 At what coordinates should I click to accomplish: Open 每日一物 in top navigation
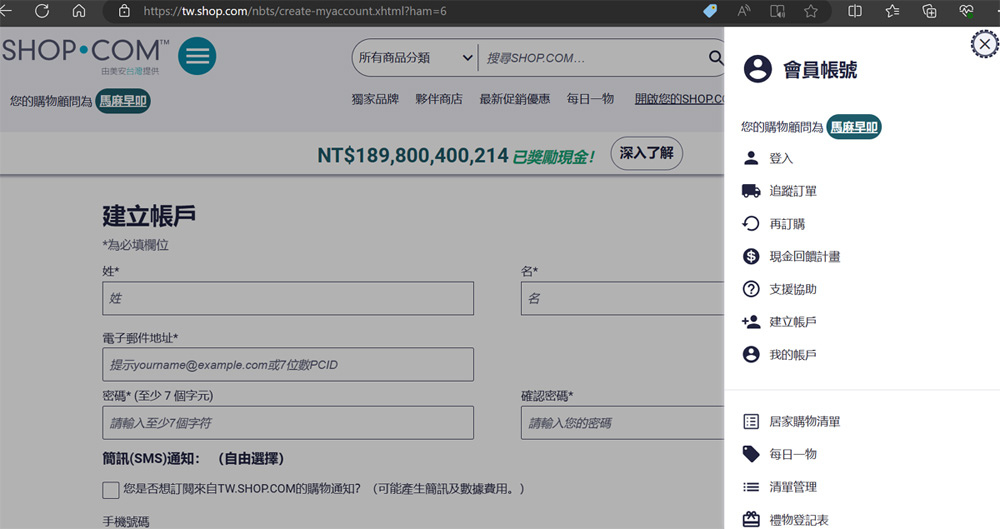click(590, 99)
